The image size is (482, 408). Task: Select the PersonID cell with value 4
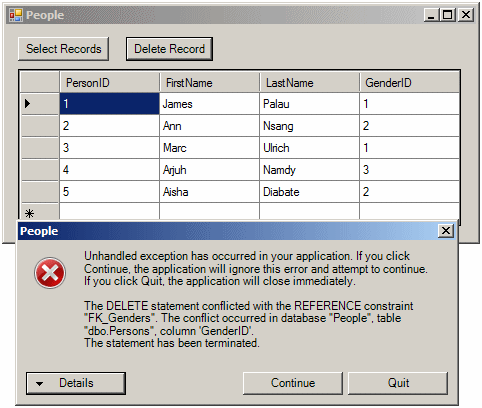coord(110,170)
